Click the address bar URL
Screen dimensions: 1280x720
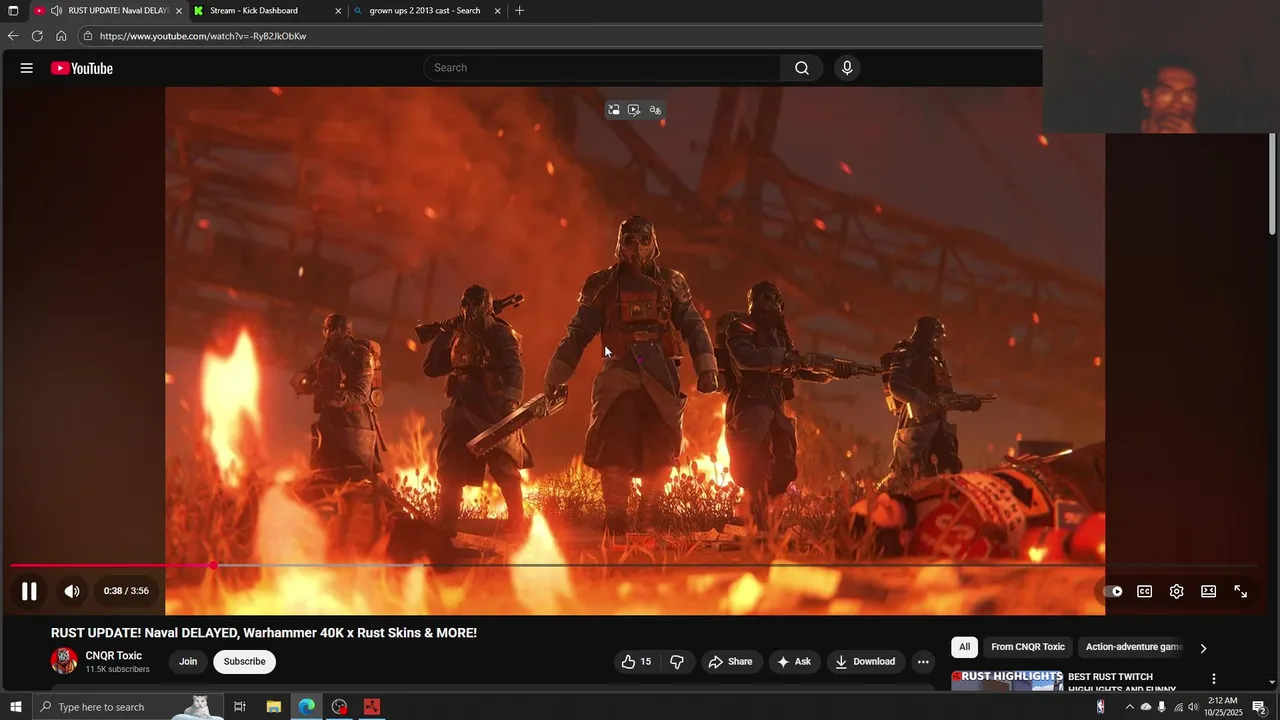pos(203,36)
